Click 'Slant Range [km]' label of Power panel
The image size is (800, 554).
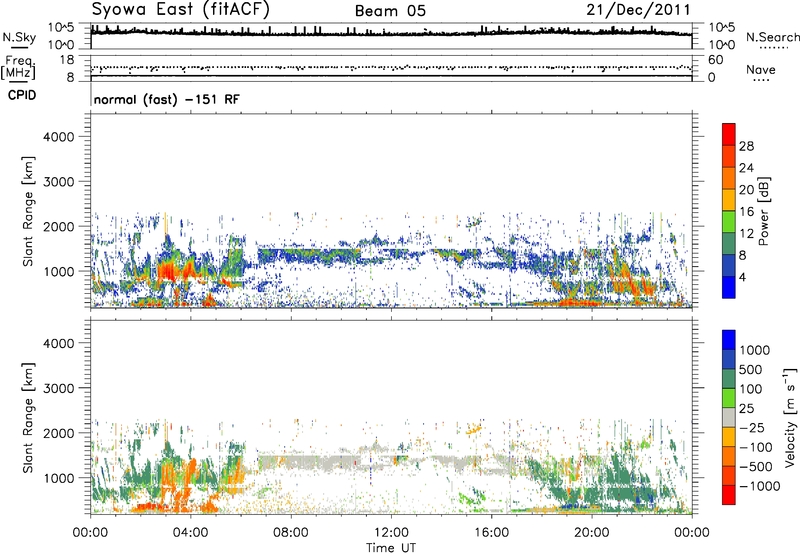(28, 211)
